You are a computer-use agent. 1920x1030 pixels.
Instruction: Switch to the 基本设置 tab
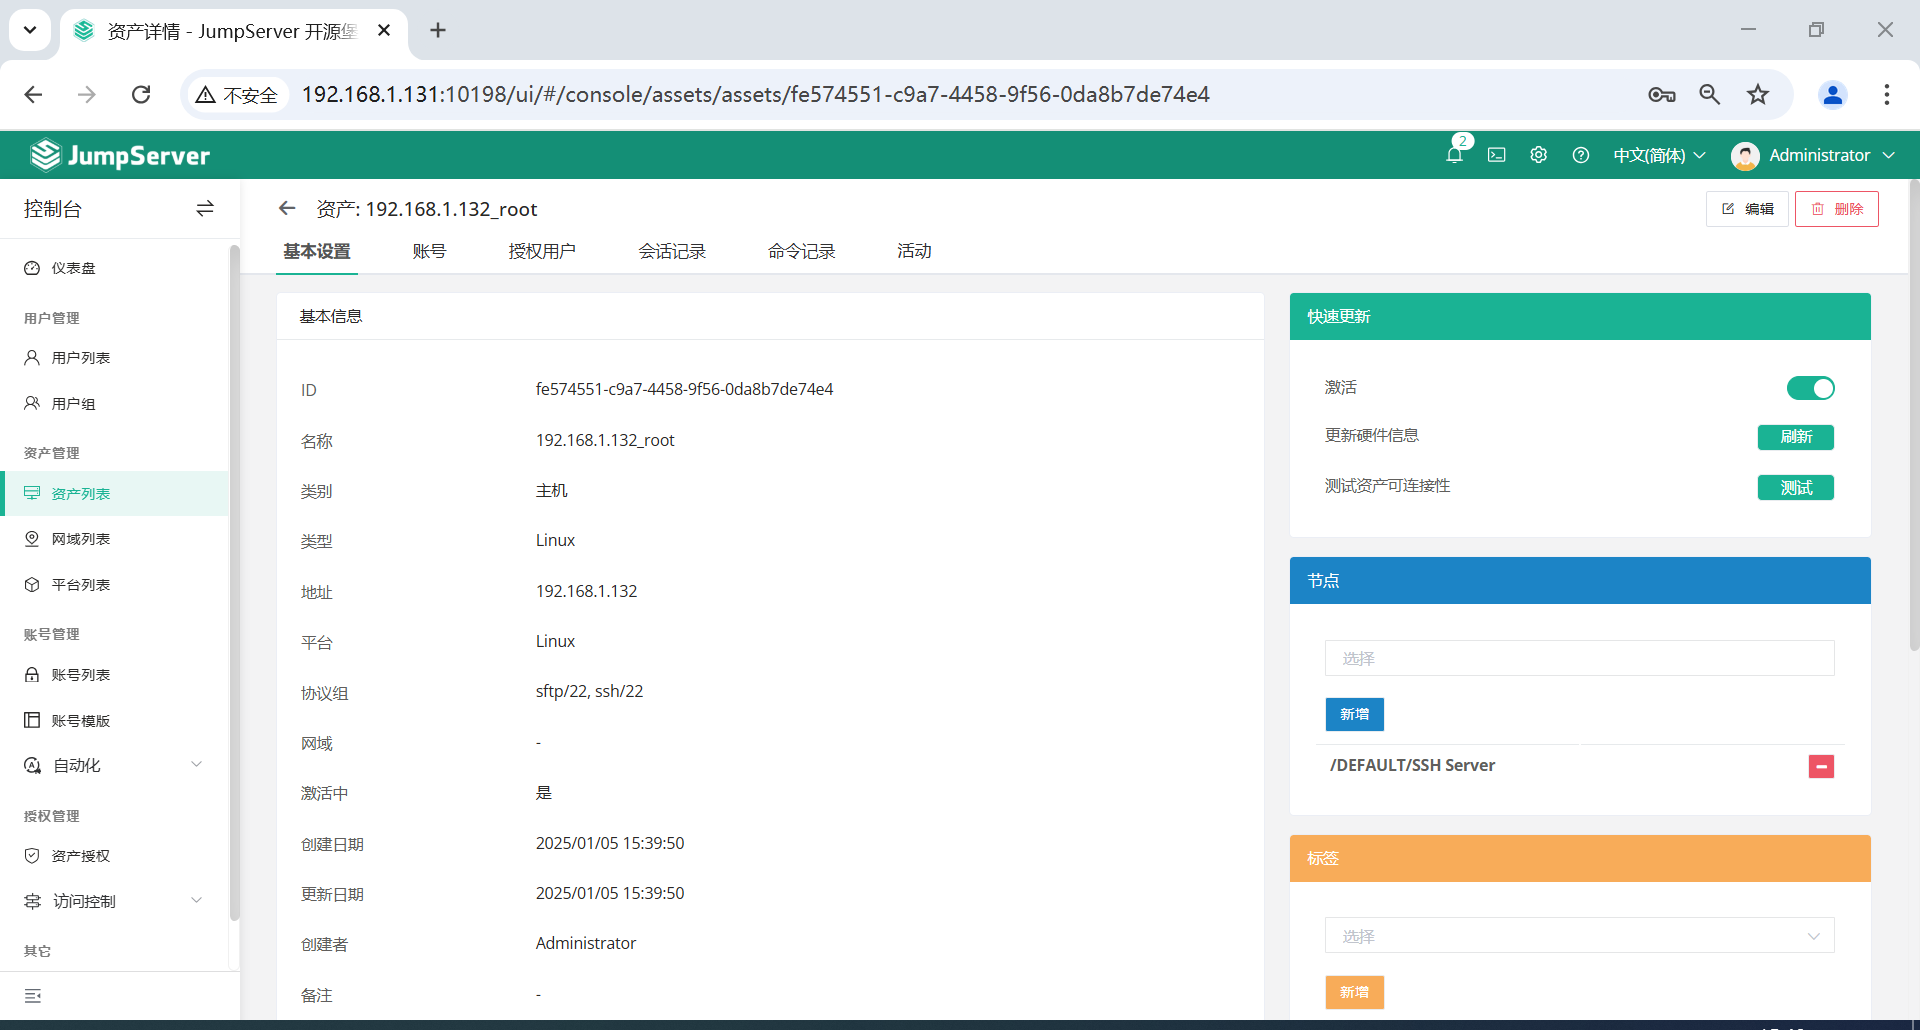317,251
